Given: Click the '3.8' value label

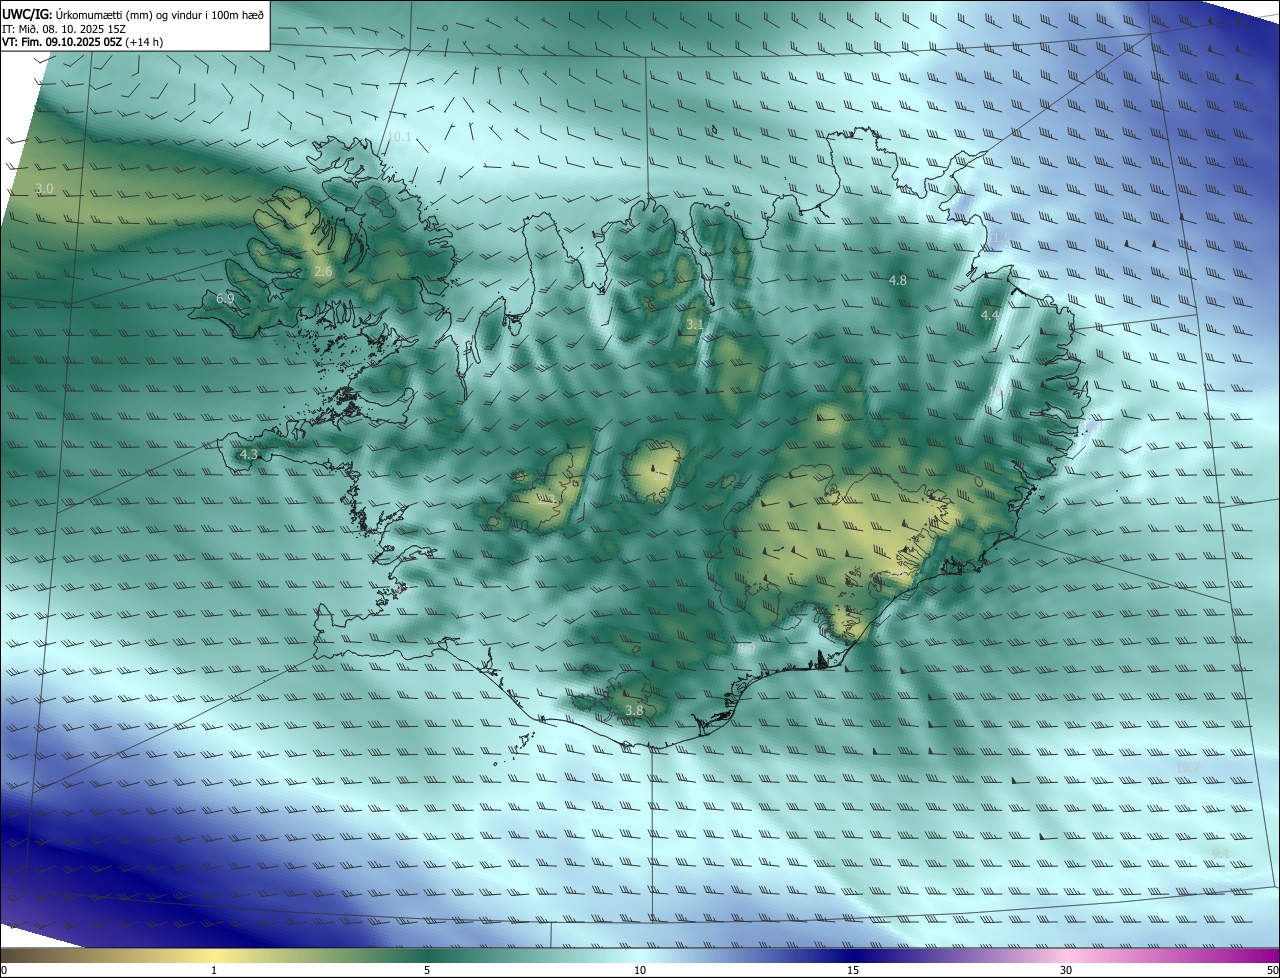Looking at the screenshot, I should point(634,710).
